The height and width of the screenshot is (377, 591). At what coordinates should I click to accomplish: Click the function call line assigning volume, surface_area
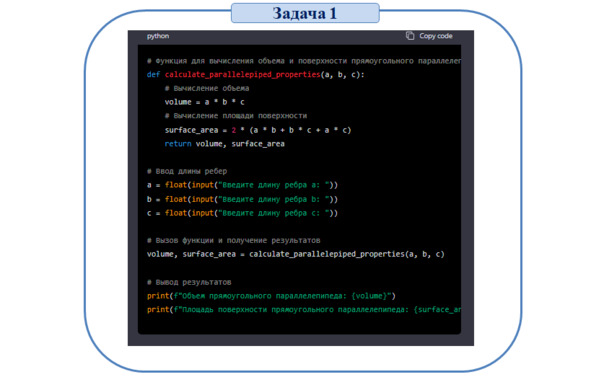pos(296,254)
